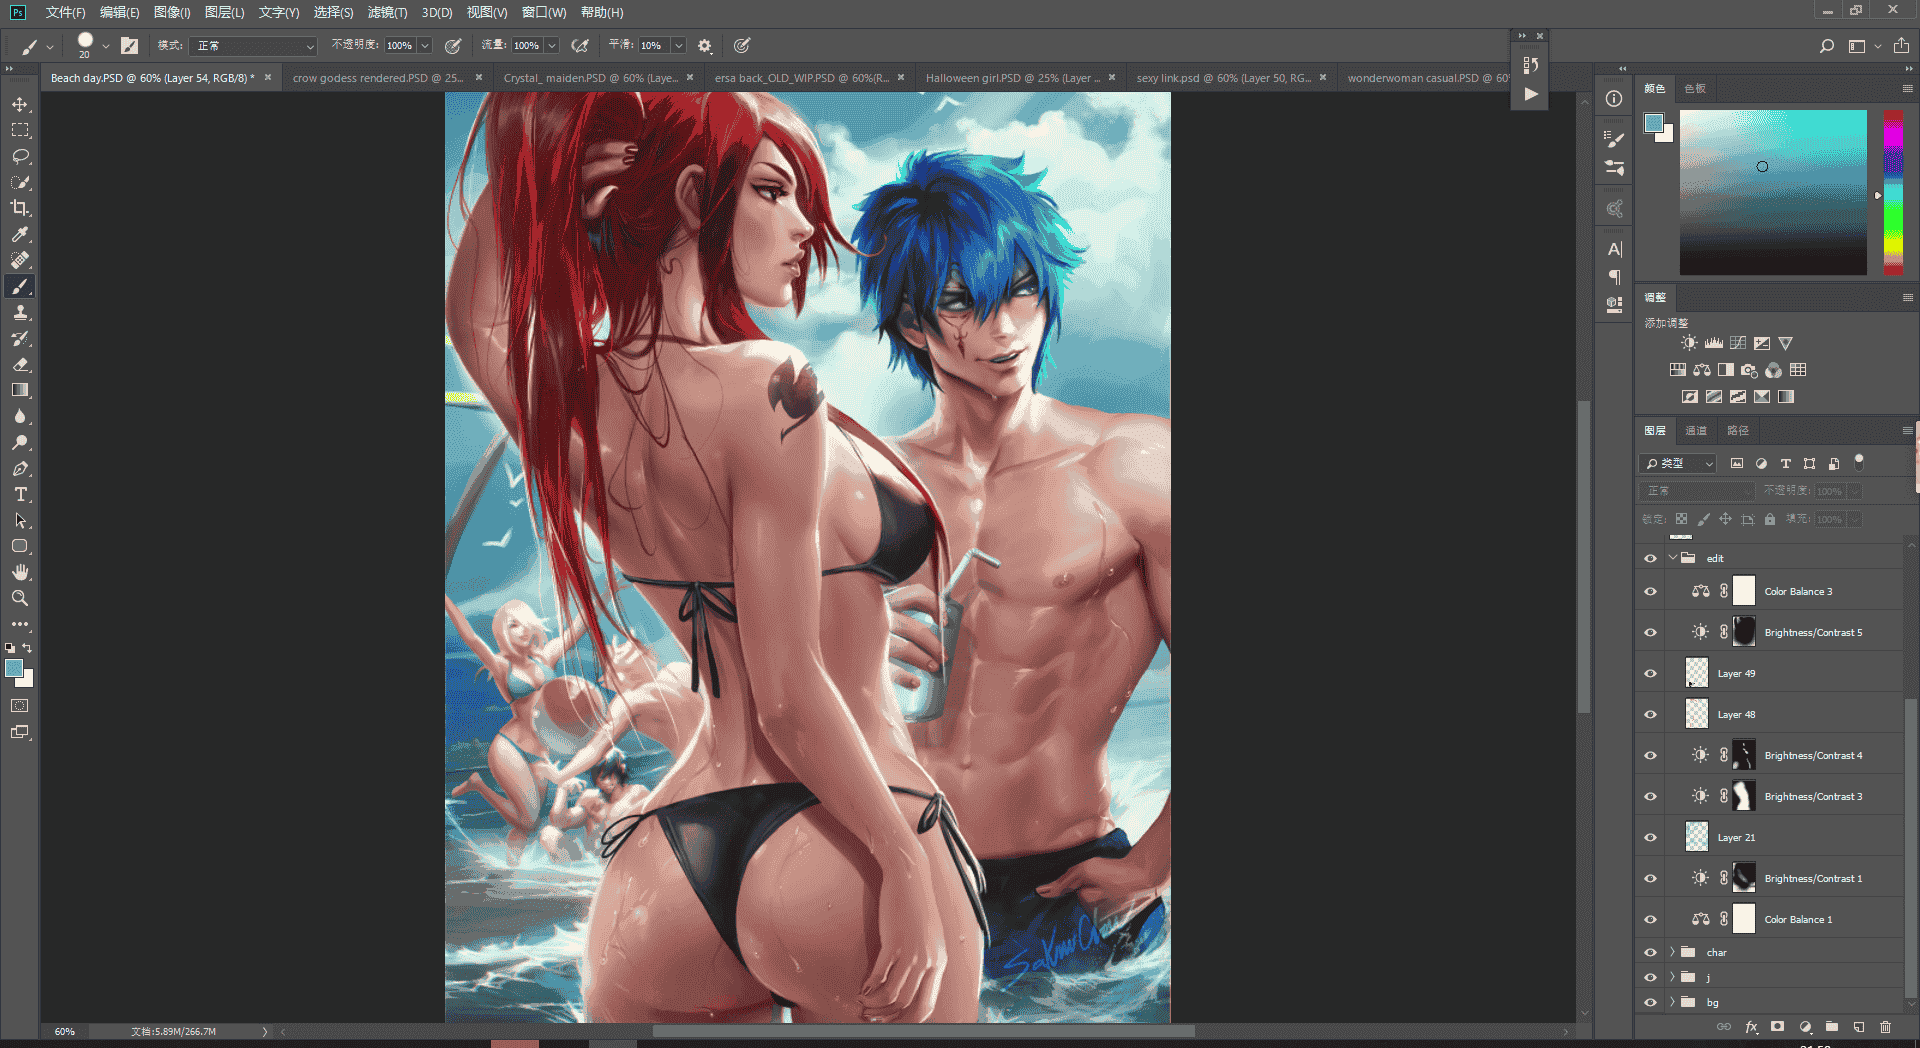Open the brush blend mode dropdown
Viewport: 1920px width, 1048px height.
point(255,46)
